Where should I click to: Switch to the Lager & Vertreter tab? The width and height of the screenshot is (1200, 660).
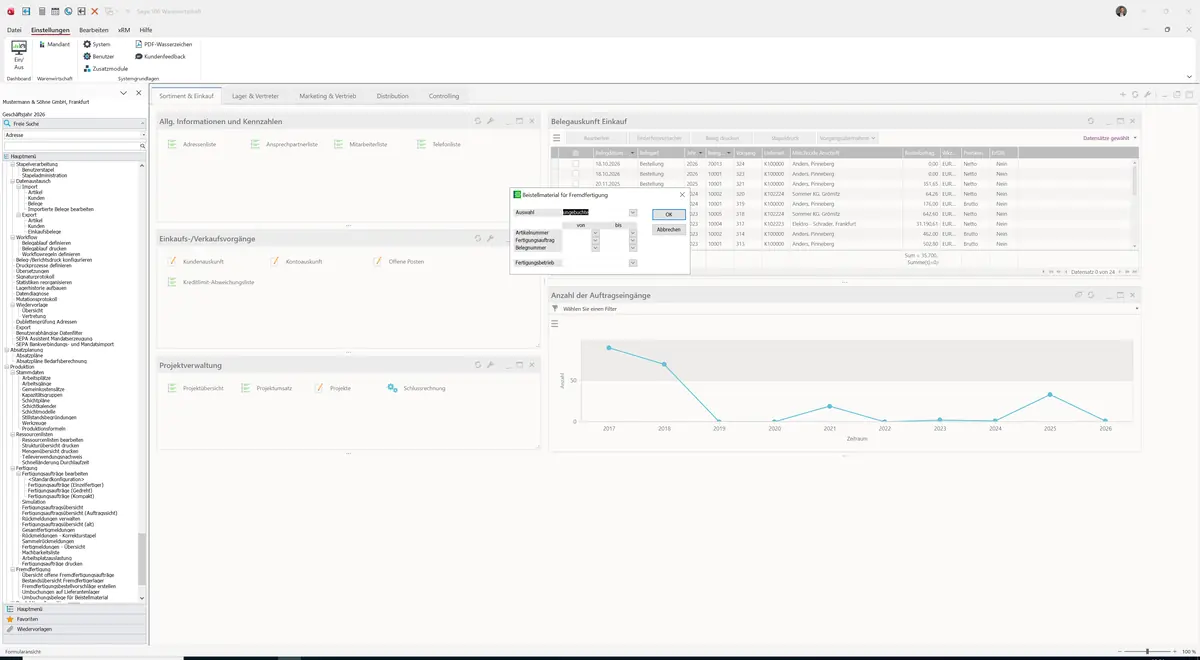point(256,96)
